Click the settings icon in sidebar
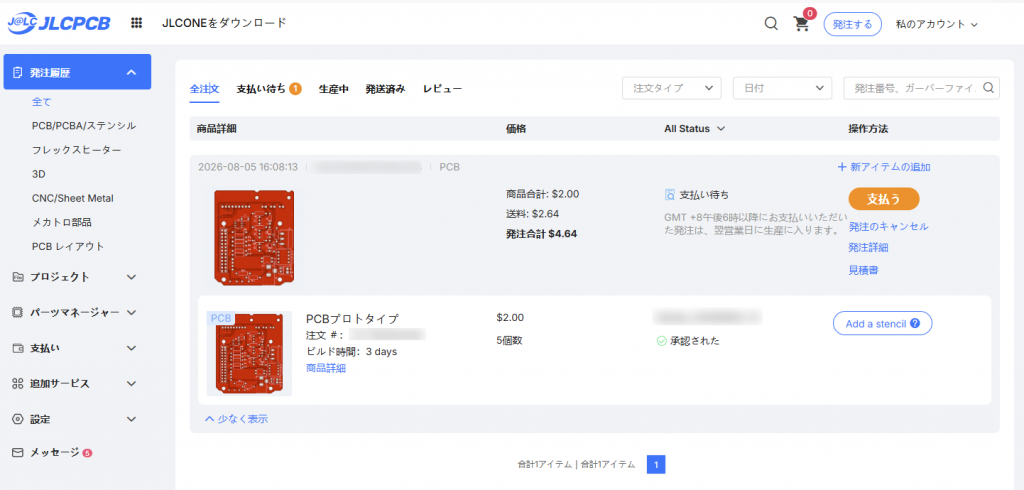The width and height of the screenshot is (1024, 490). tap(18, 419)
